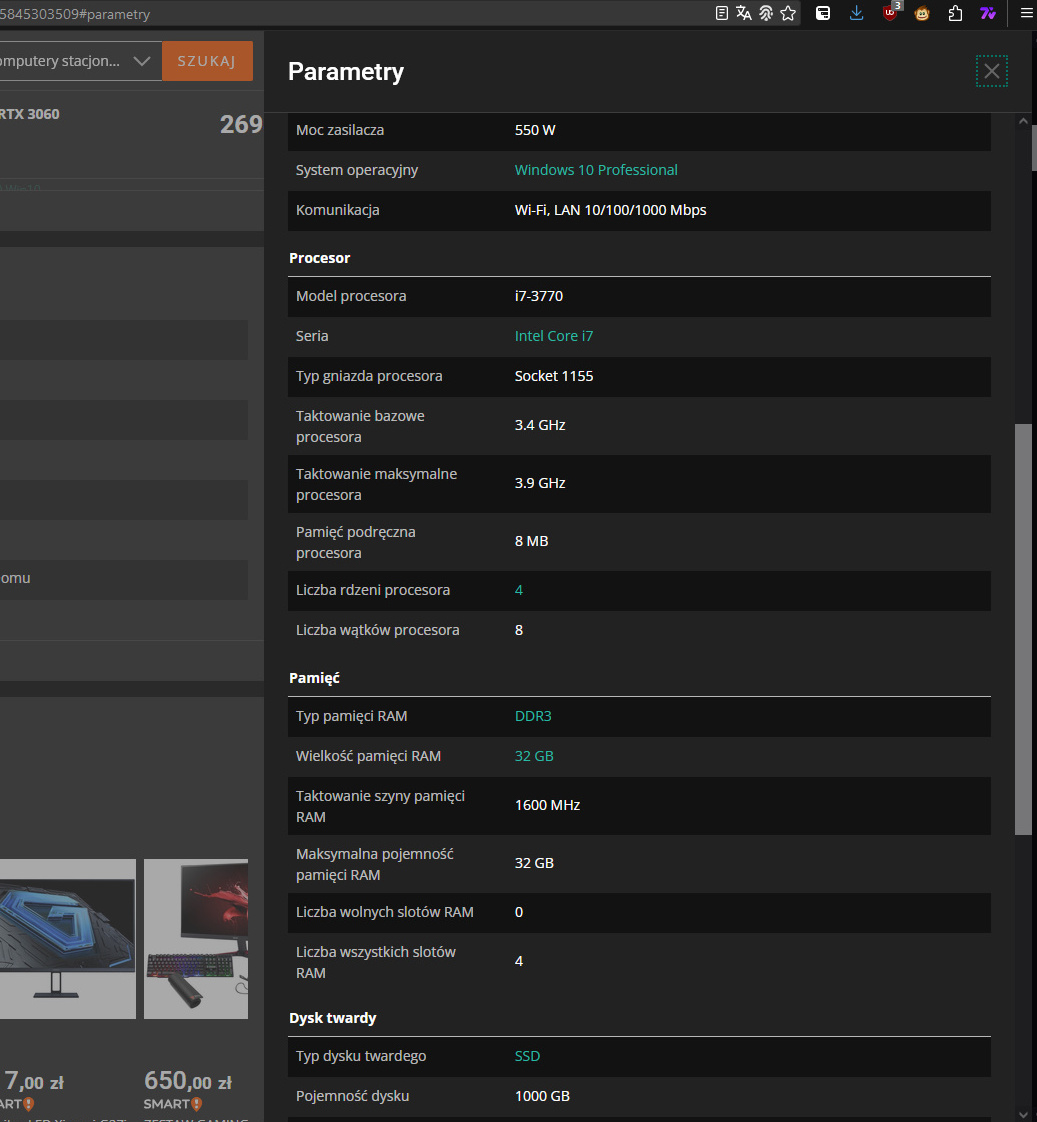Open the gaming keyboard set thumbnail
This screenshot has height=1122, width=1037.
click(x=196, y=939)
